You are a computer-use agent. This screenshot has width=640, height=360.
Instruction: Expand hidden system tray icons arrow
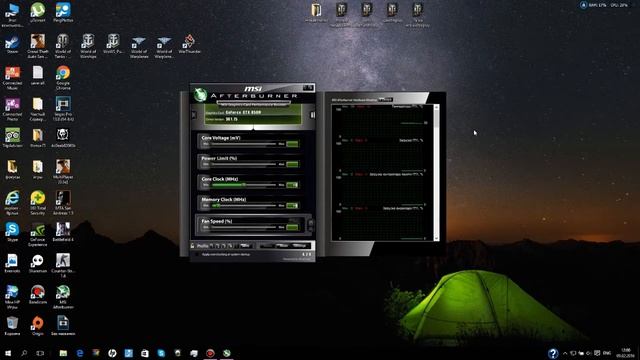[x=565, y=353]
